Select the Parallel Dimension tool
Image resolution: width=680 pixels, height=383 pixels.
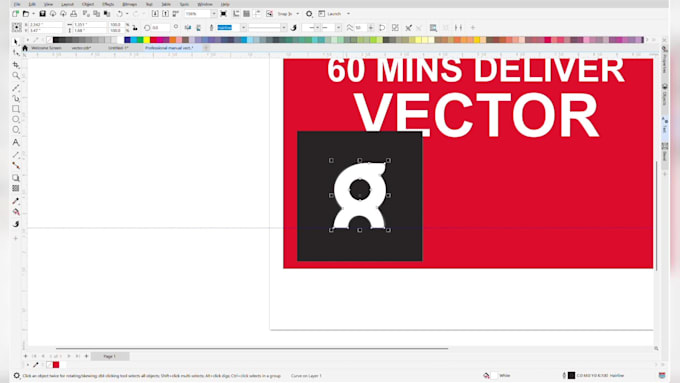(16, 155)
